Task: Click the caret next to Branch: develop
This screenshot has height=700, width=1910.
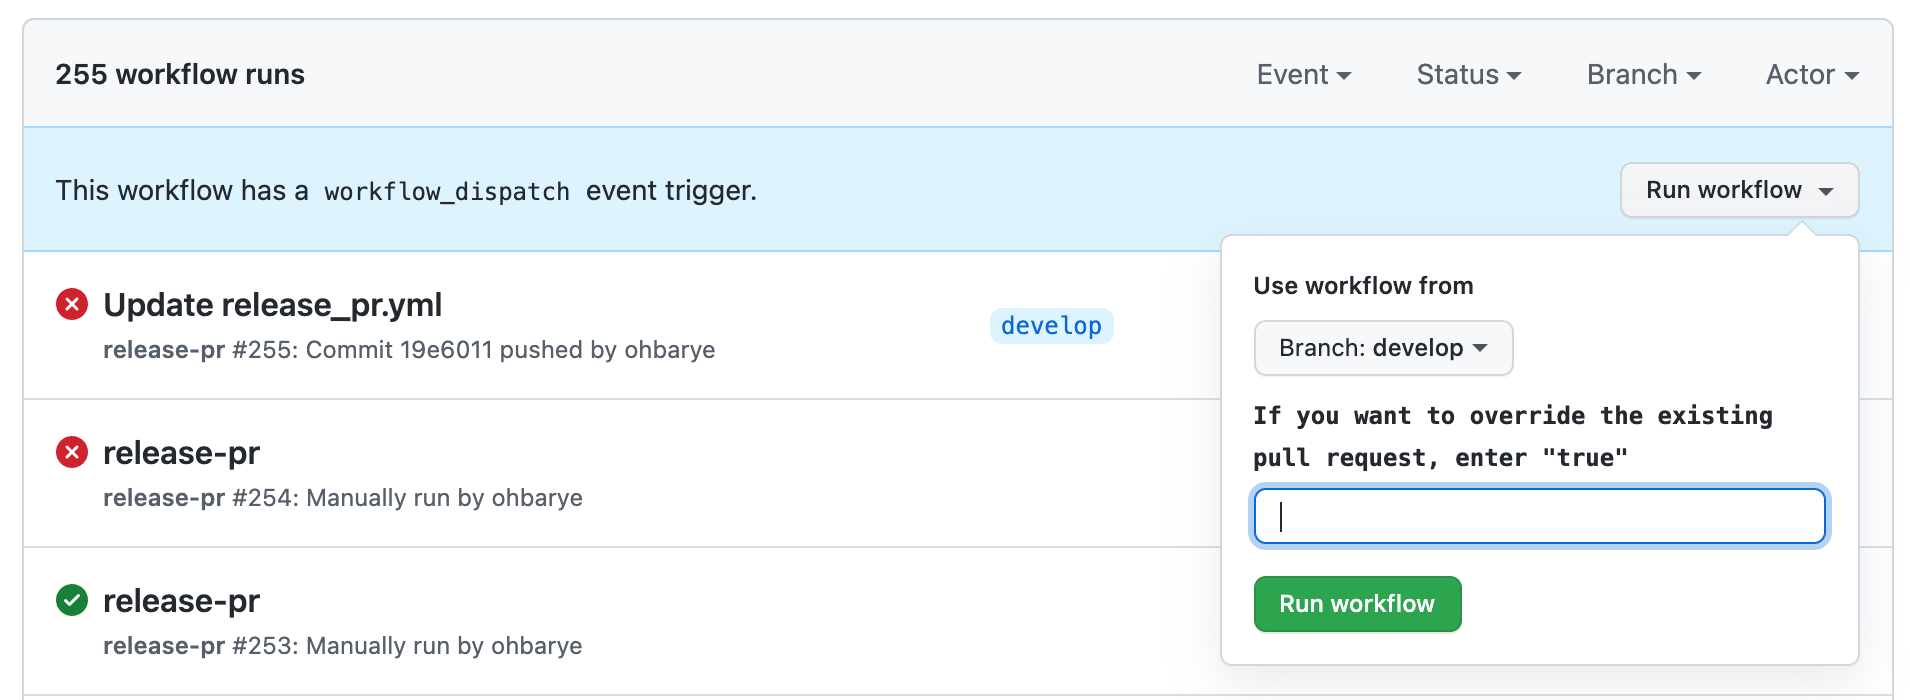Action: click(x=1480, y=348)
